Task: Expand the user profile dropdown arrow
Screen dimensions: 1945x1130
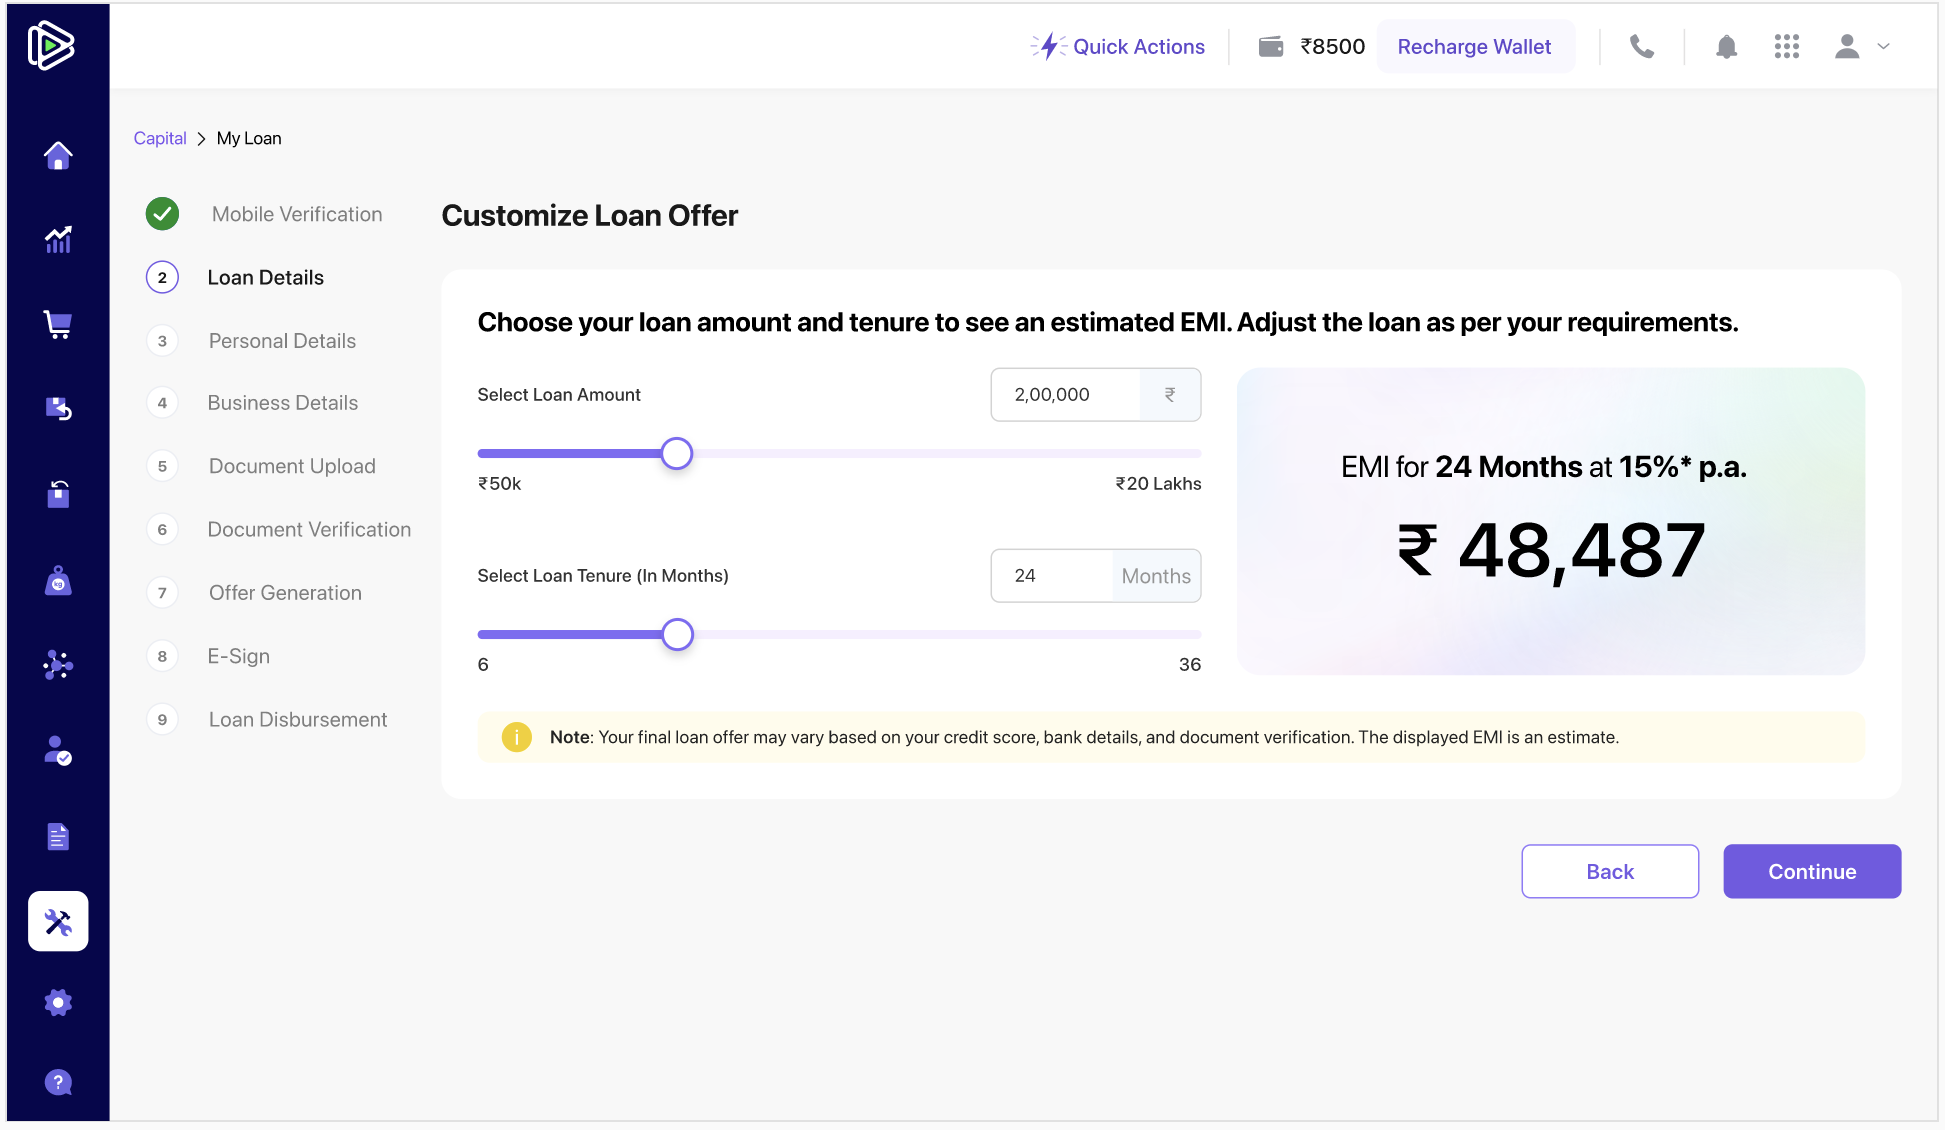Action: point(1884,47)
